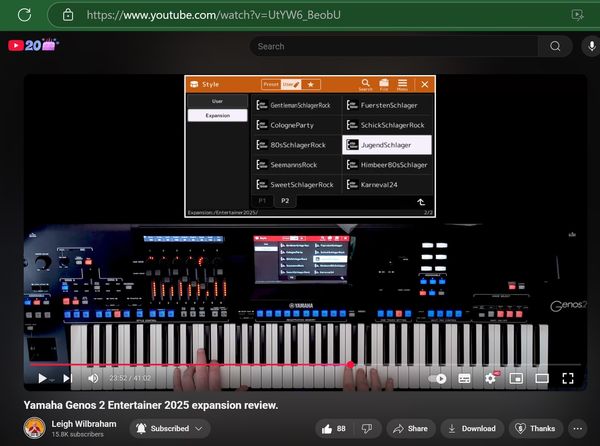Screen dimensions: 600x446
Task: Focus the YouTube Search field
Action: click(394, 46)
